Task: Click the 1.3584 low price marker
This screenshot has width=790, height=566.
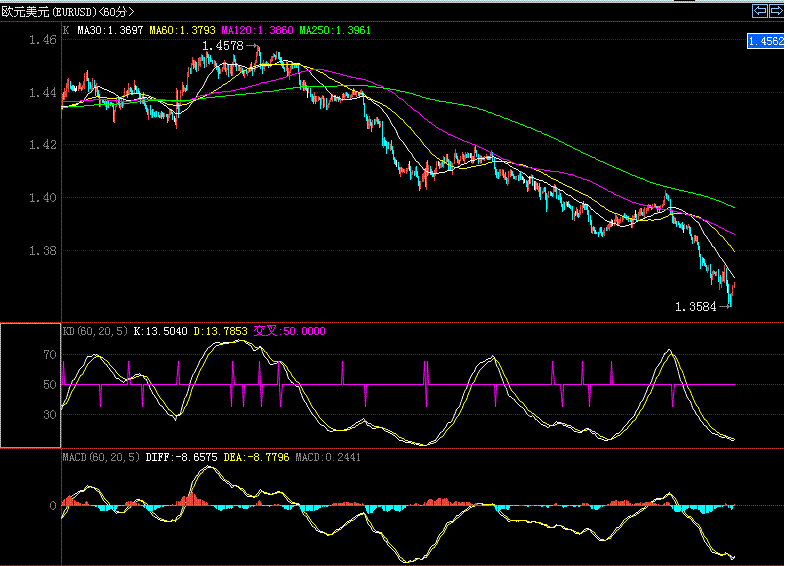Action: tap(696, 307)
